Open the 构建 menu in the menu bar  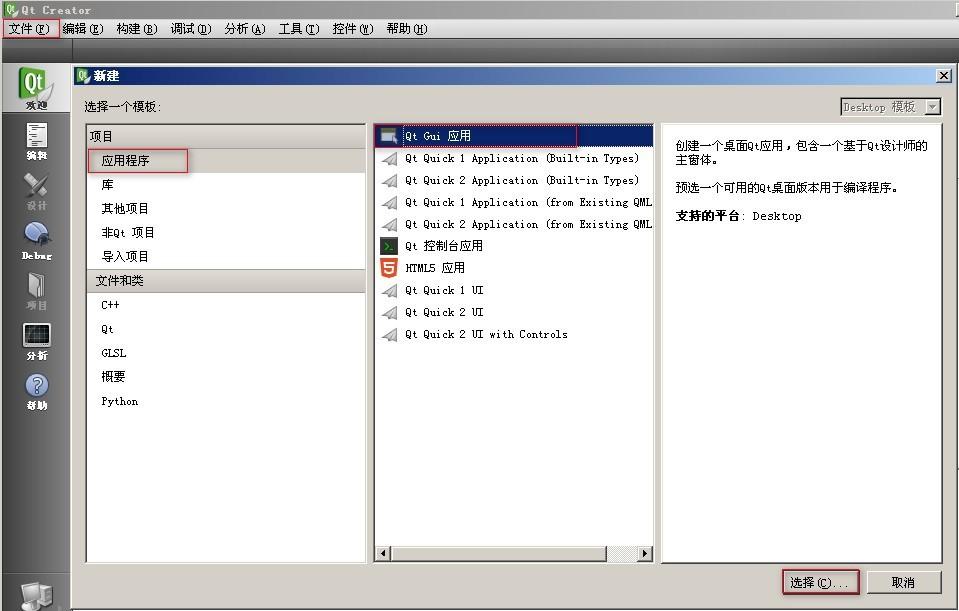click(138, 29)
